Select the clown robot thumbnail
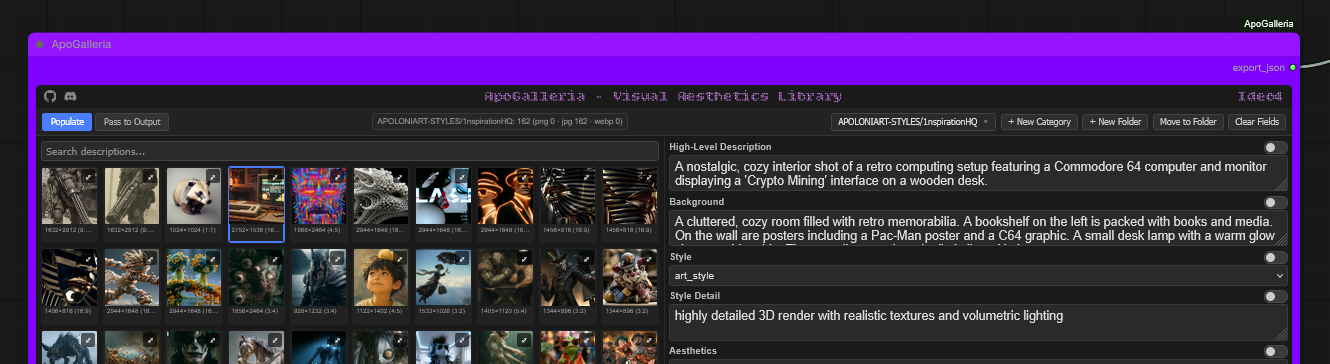Screen dimensions: 1330x364 tap(630, 277)
